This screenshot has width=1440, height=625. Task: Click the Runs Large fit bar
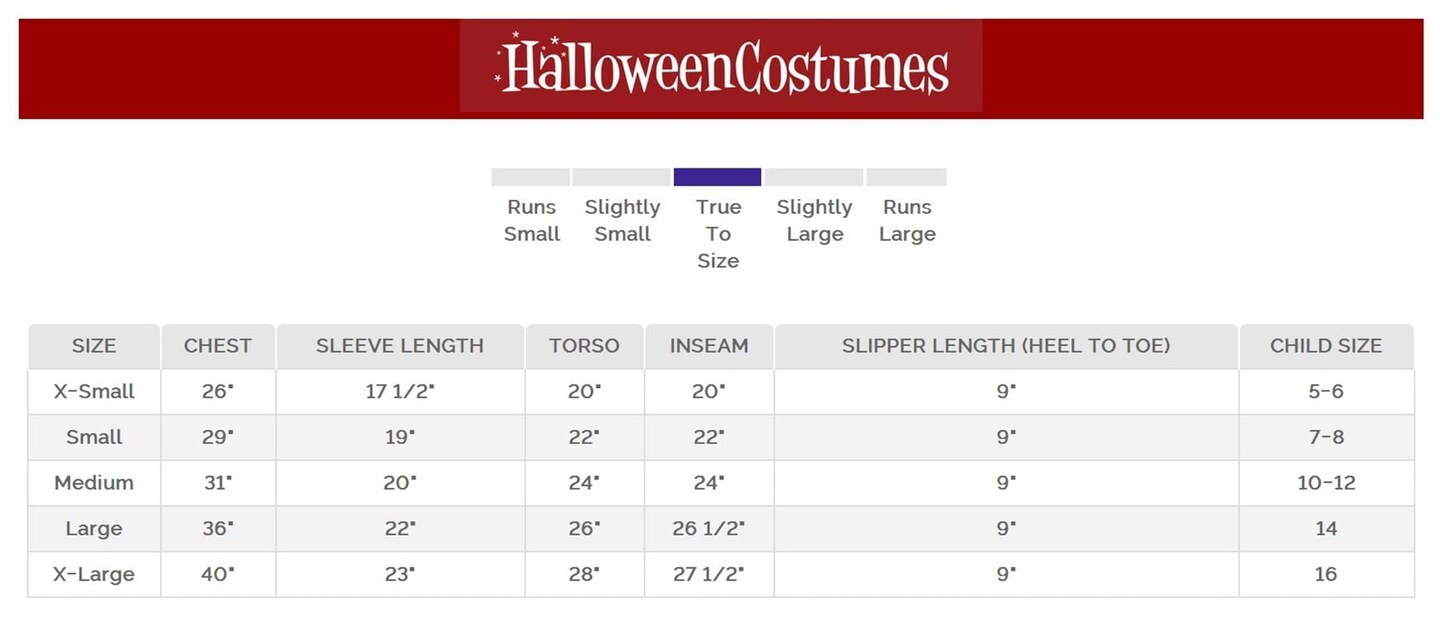click(906, 177)
